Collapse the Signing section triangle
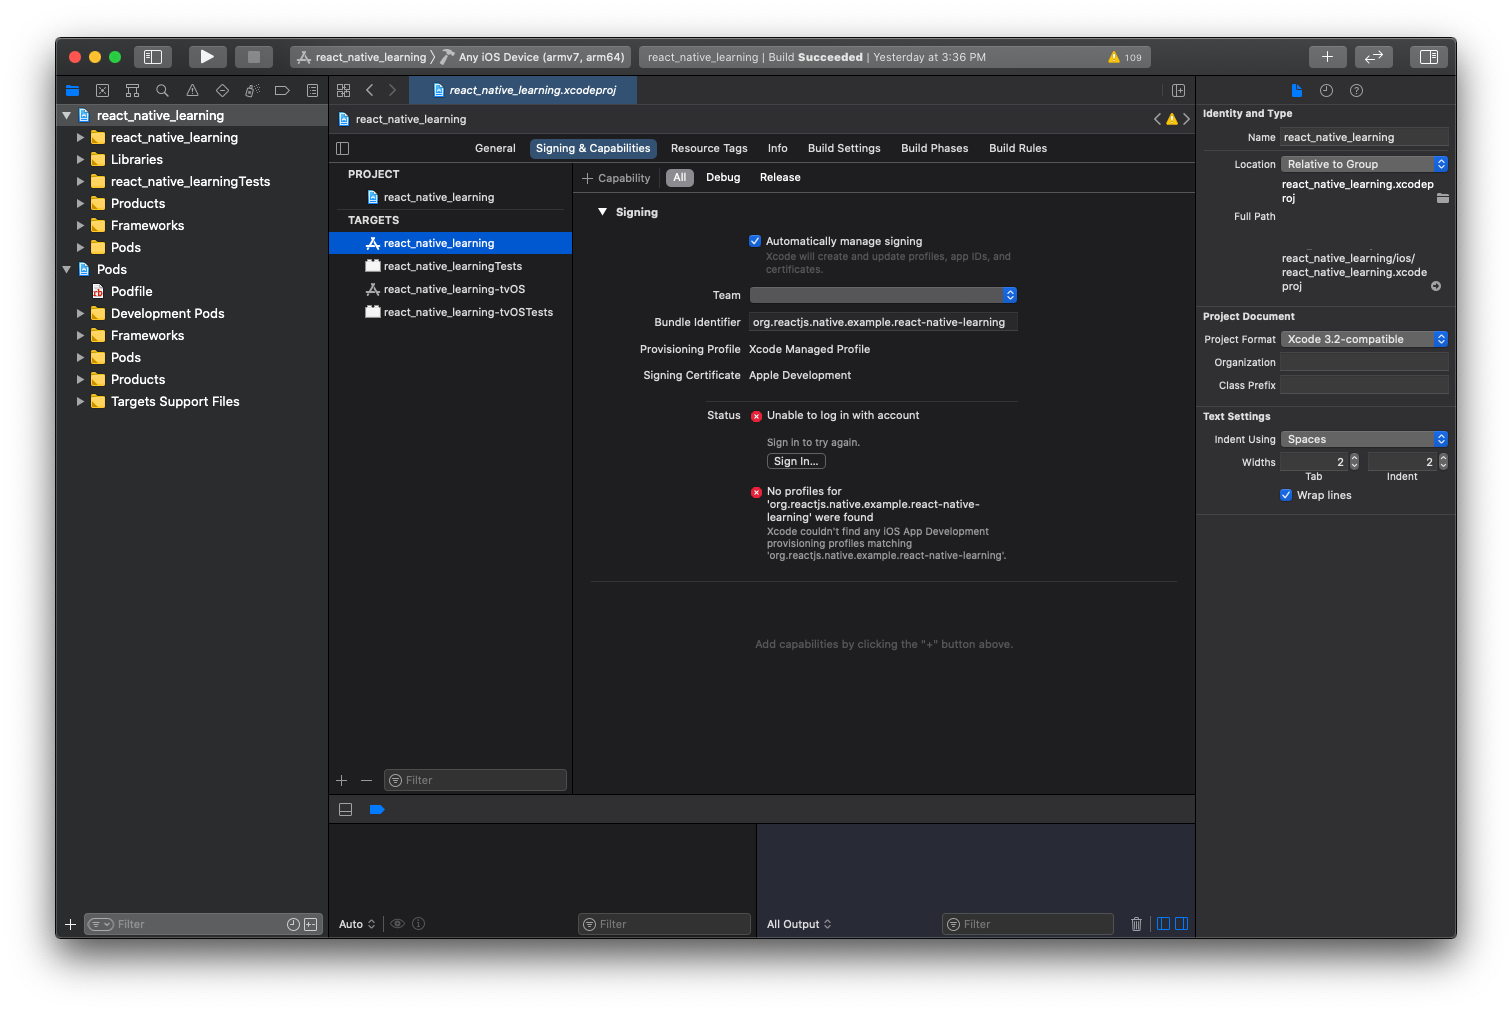 602,212
